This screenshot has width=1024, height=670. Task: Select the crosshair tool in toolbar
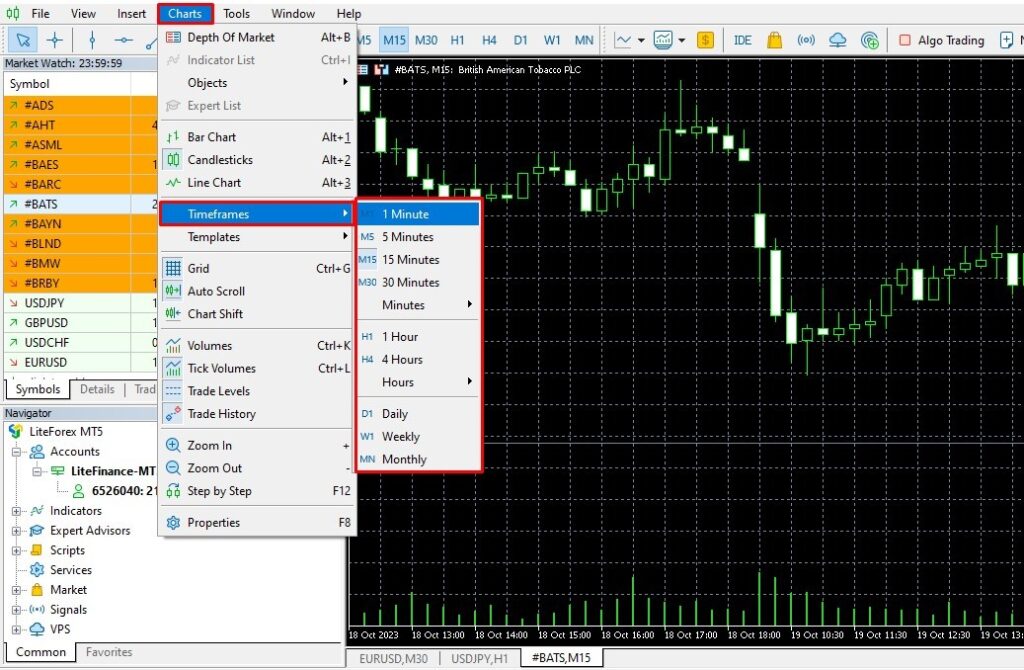[54, 40]
